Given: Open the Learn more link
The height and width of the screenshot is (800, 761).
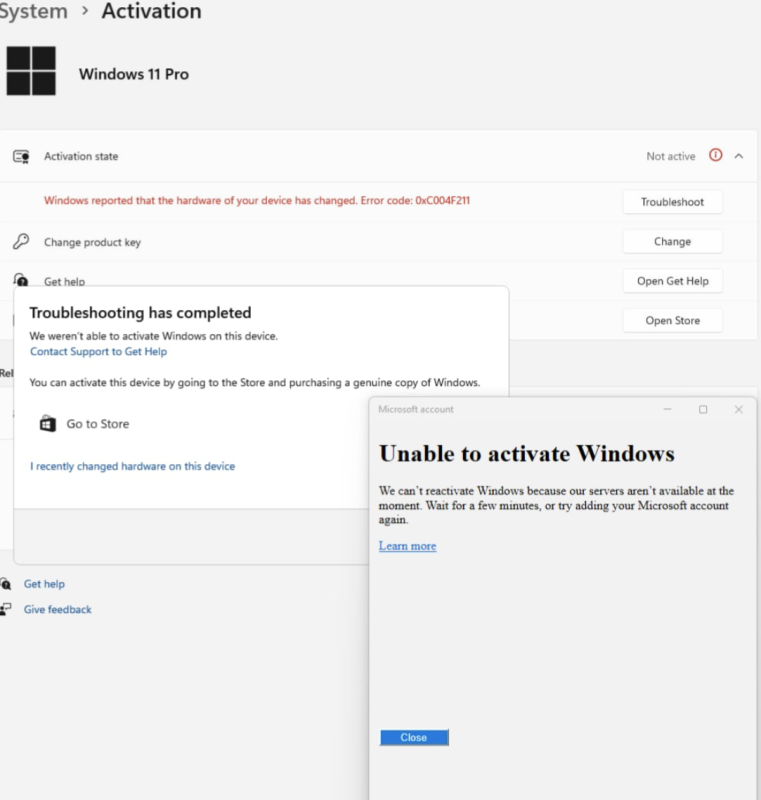Looking at the screenshot, I should (408, 546).
